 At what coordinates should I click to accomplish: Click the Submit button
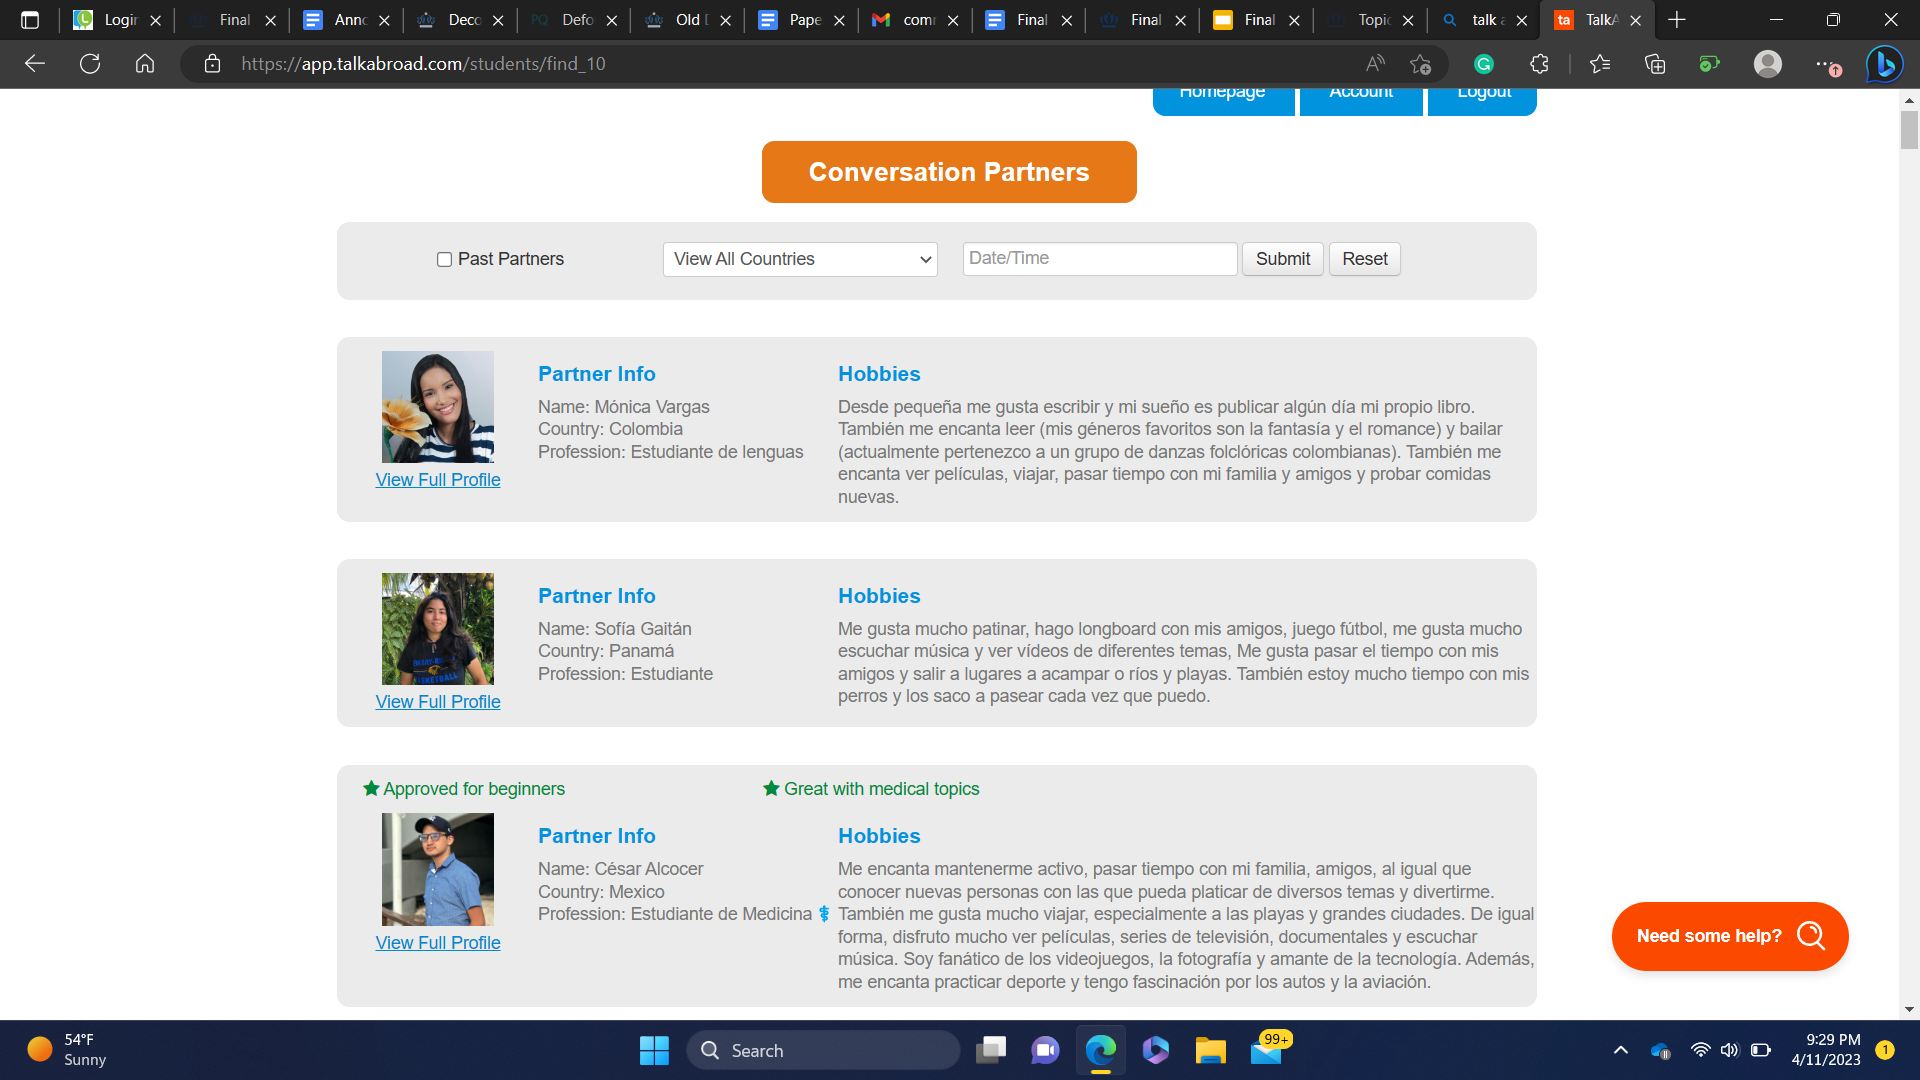pos(1282,259)
